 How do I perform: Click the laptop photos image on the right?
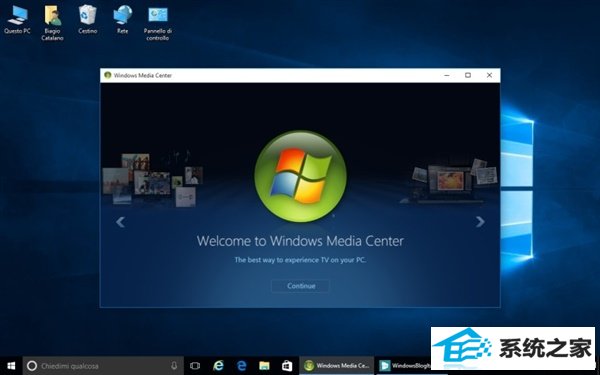pyautogui.click(x=450, y=180)
